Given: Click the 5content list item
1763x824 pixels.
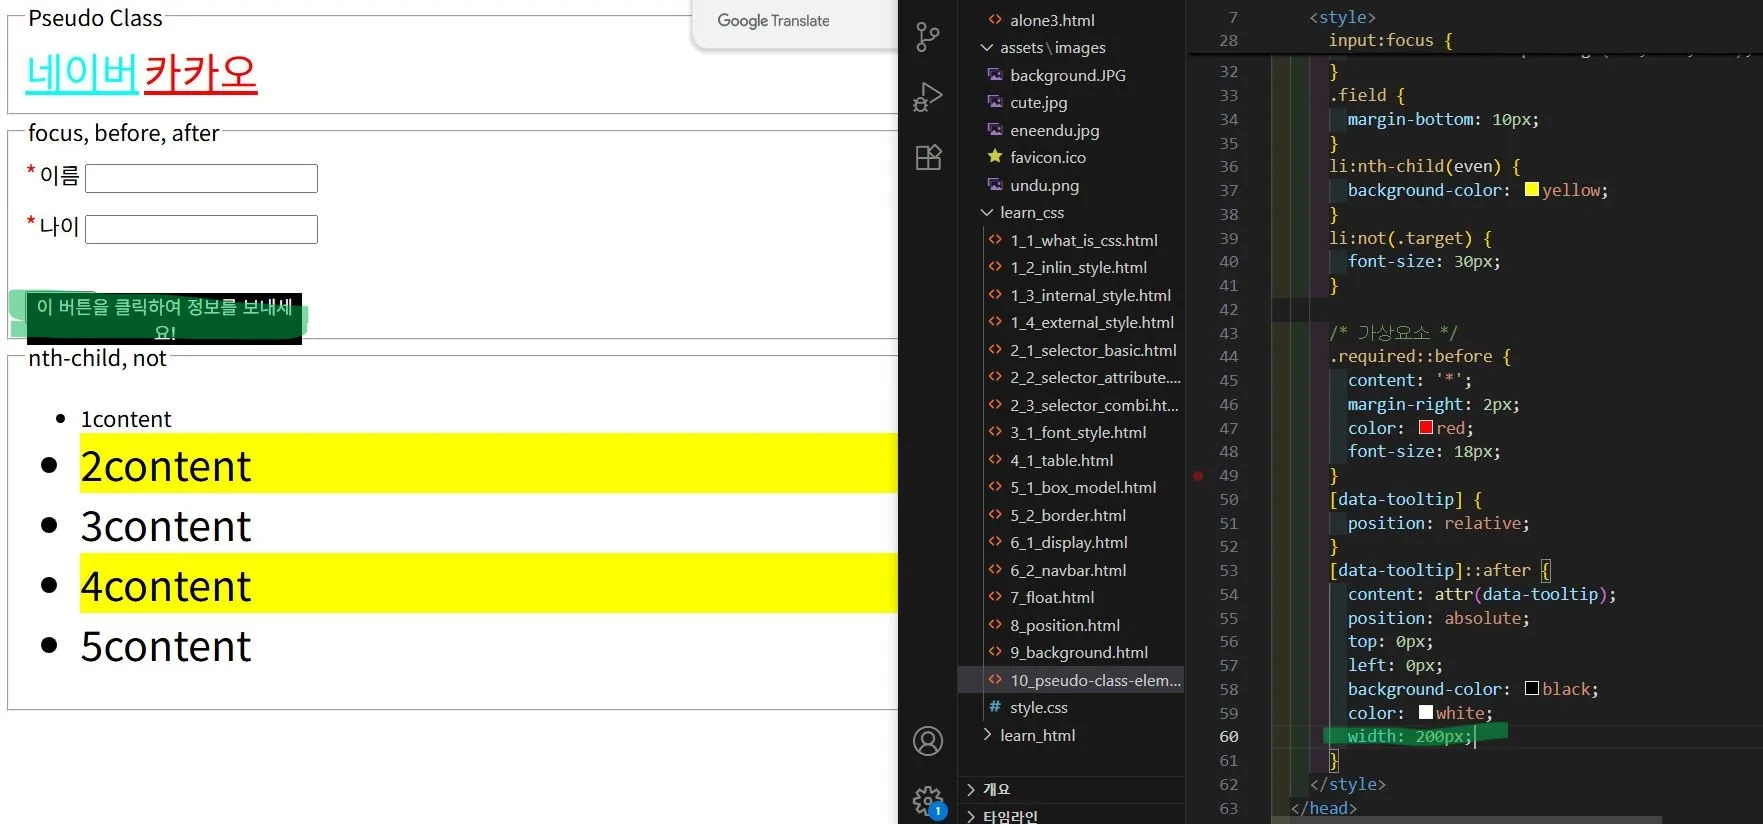Looking at the screenshot, I should coord(166,646).
